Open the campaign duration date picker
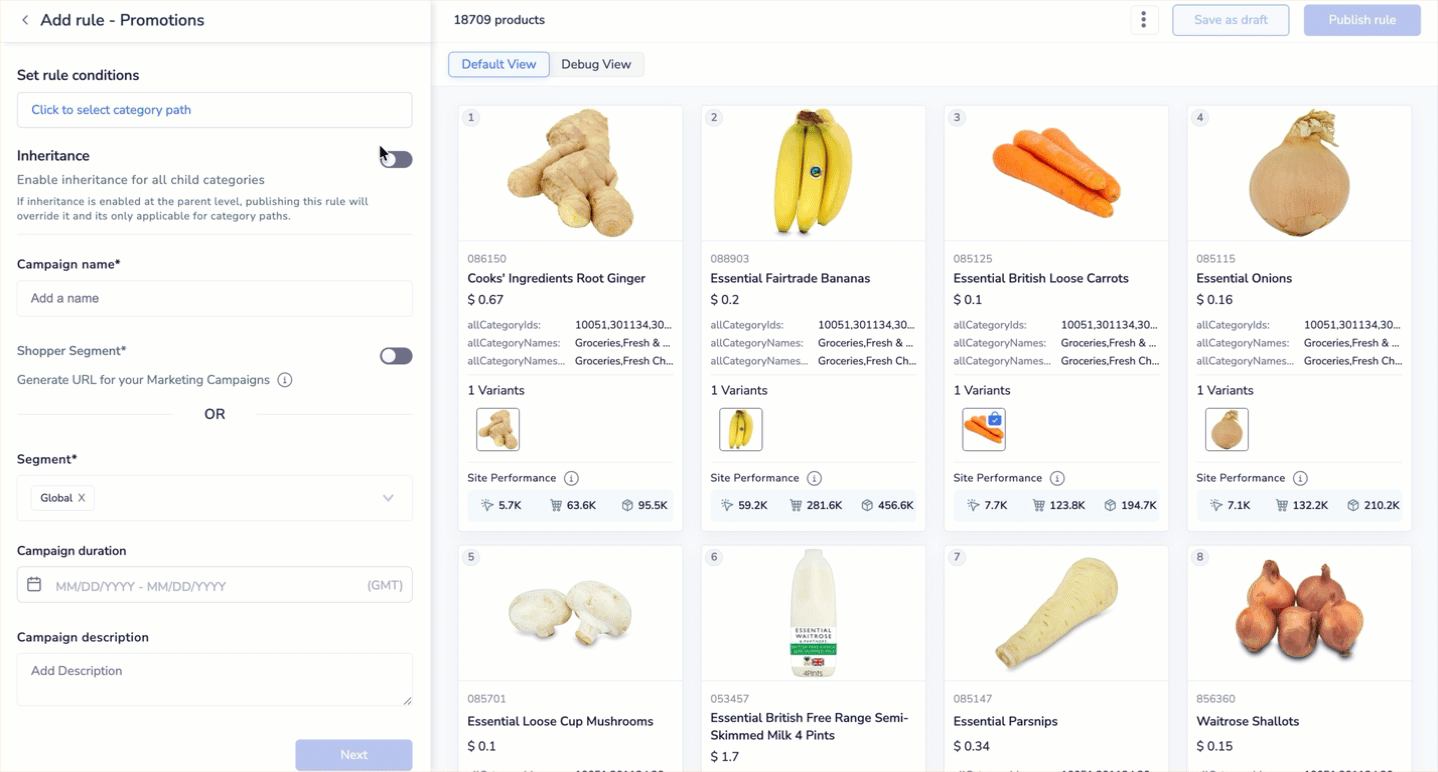The image size is (1438, 772). [x=215, y=585]
